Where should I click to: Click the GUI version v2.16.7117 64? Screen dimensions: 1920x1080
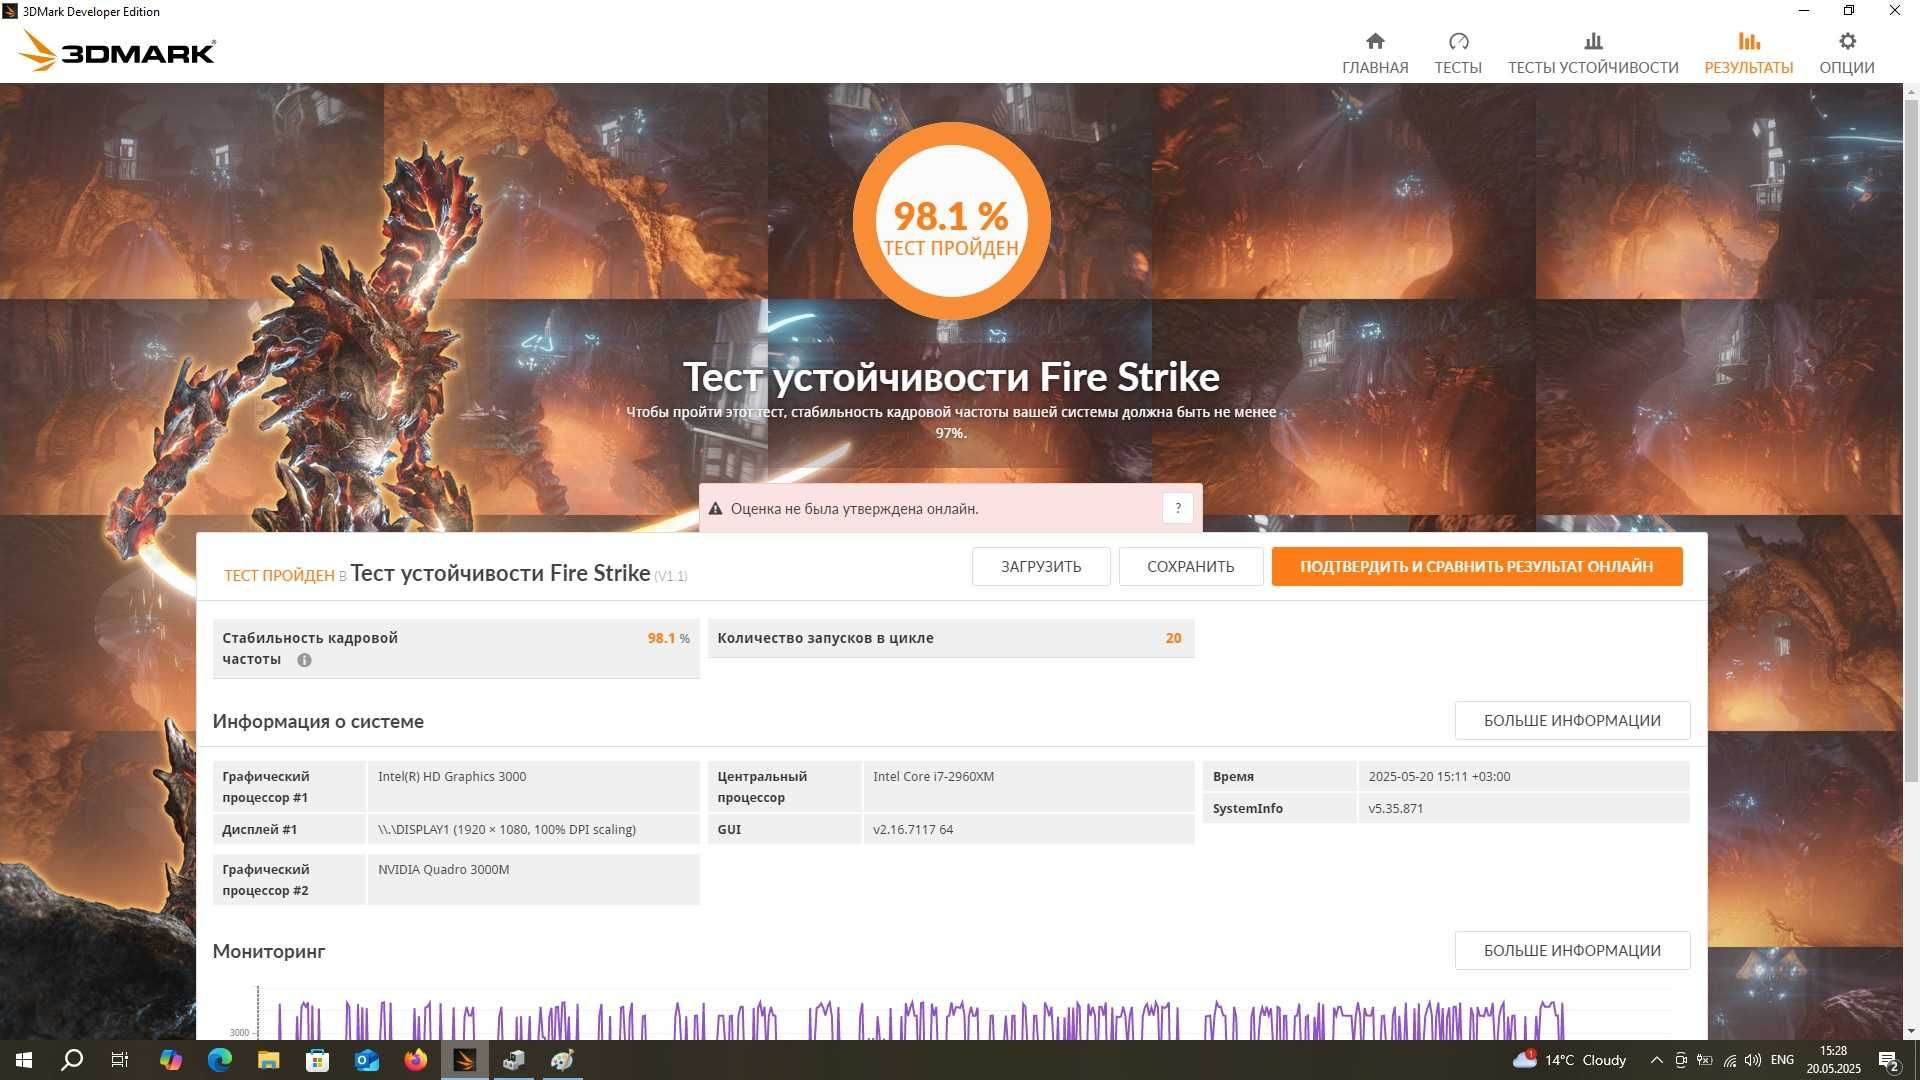[x=912, y=829]
